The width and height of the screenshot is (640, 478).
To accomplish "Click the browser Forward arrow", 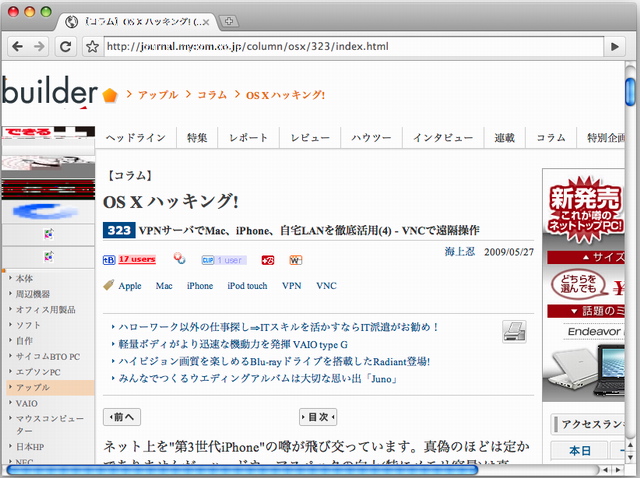I will click(39, 47).
